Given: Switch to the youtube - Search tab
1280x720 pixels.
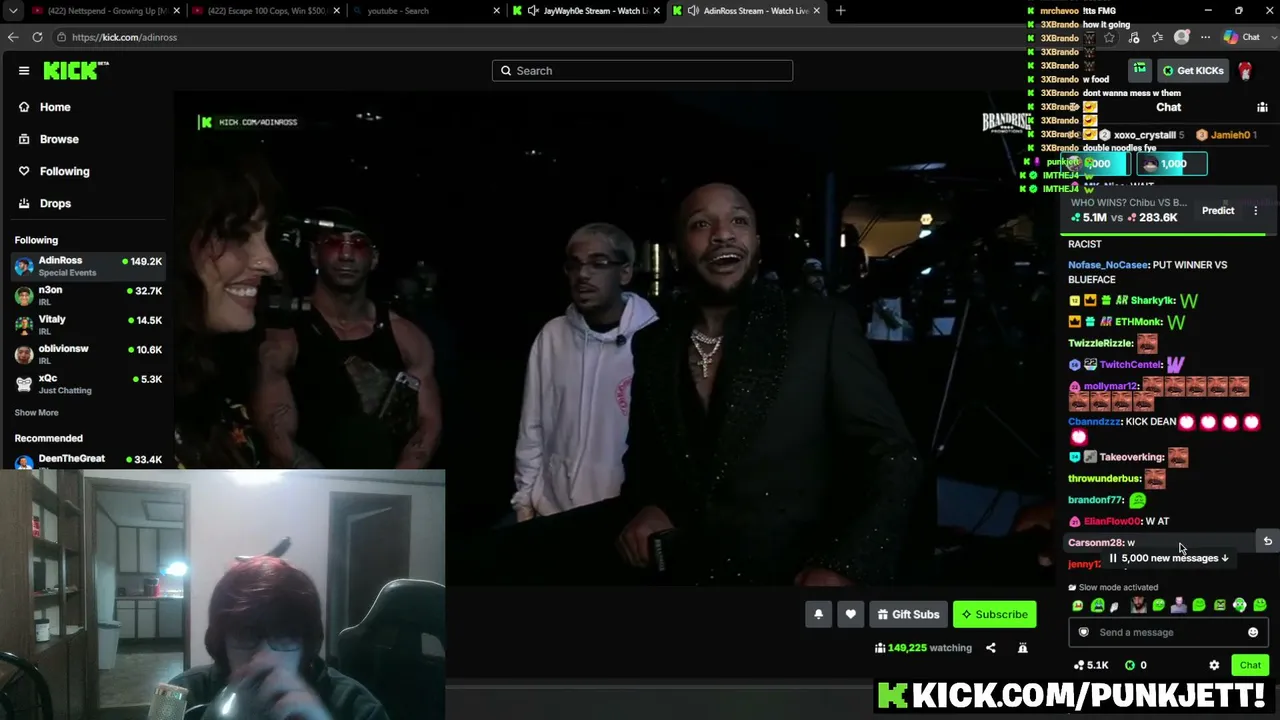Looking at the screenshot, I should (425, 11).
